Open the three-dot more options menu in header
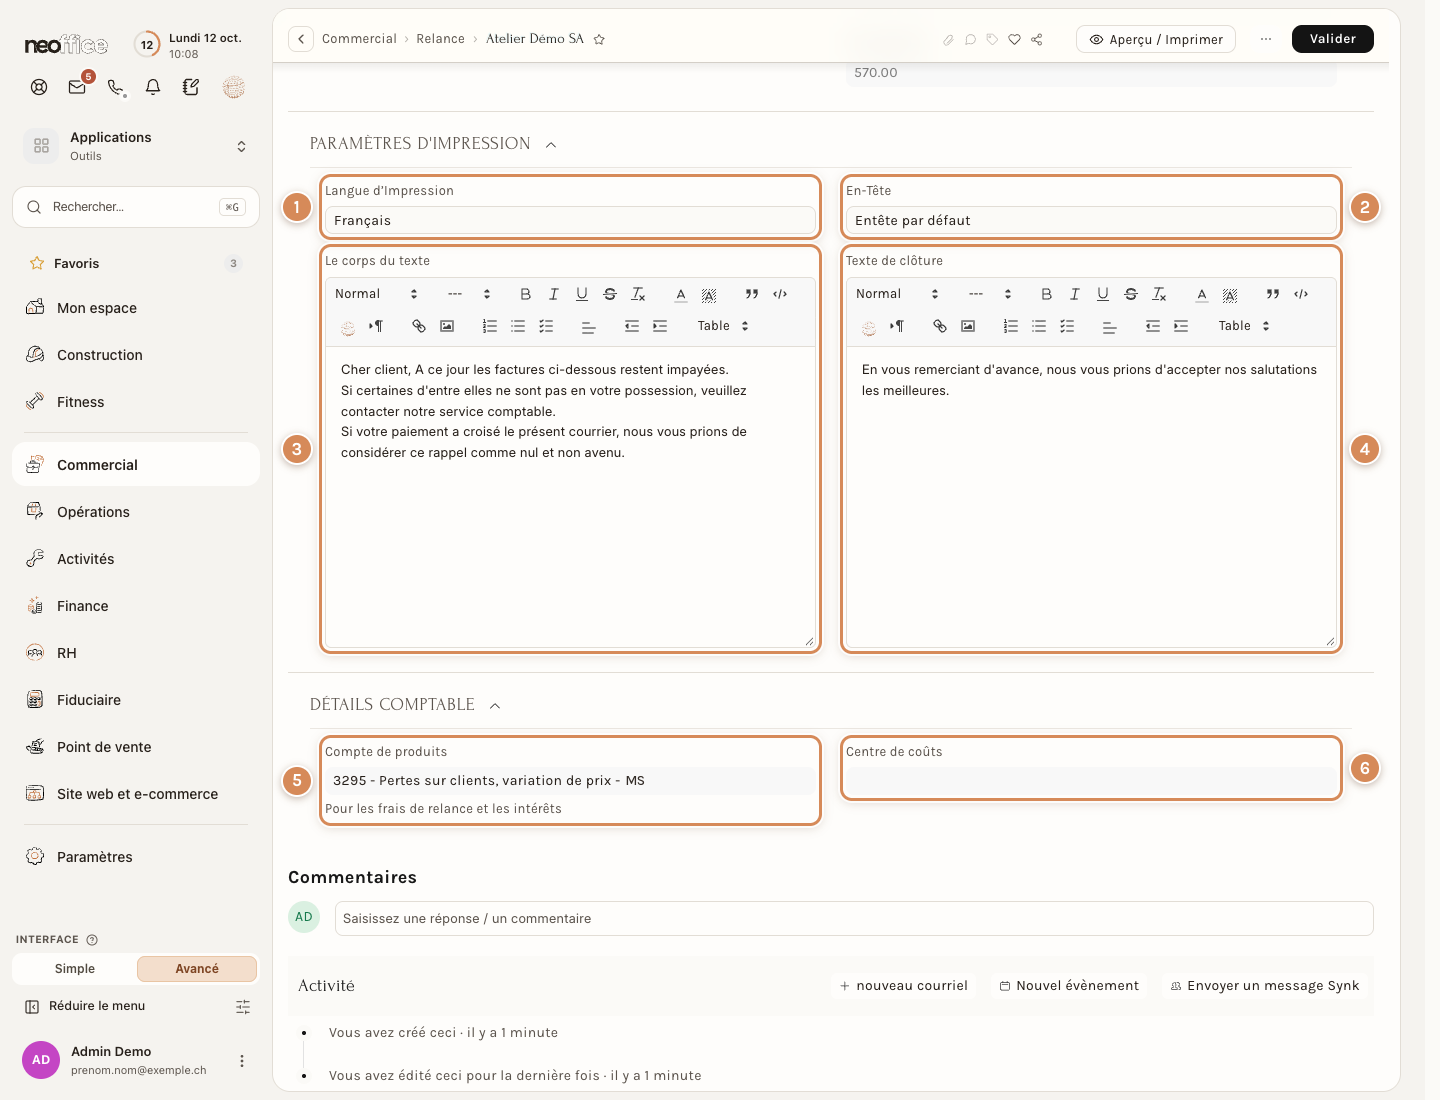The width and height of the screenshot is (1440, 1100). pyautogui.click(x=1266, y=39)
